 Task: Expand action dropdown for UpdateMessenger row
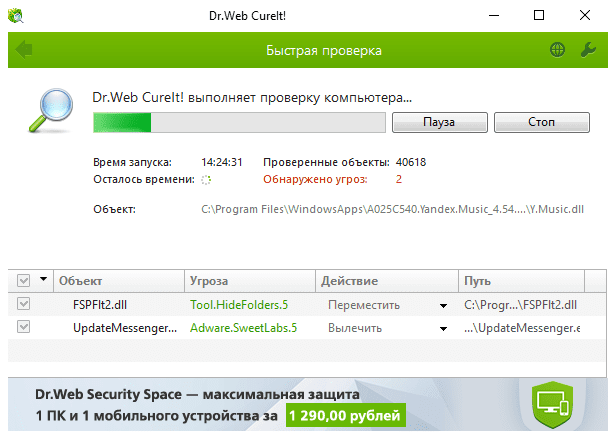coord(442,329)
